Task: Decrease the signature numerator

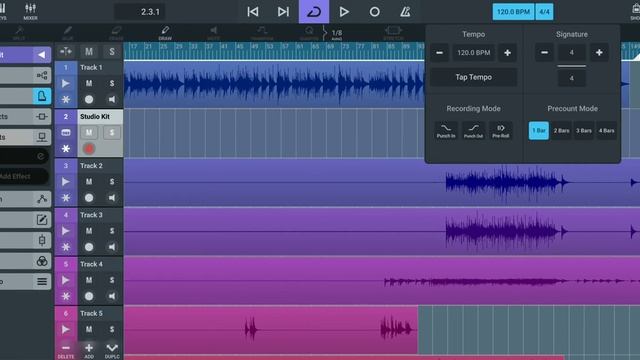Action: pyautogui.click(x=544, y=53)
